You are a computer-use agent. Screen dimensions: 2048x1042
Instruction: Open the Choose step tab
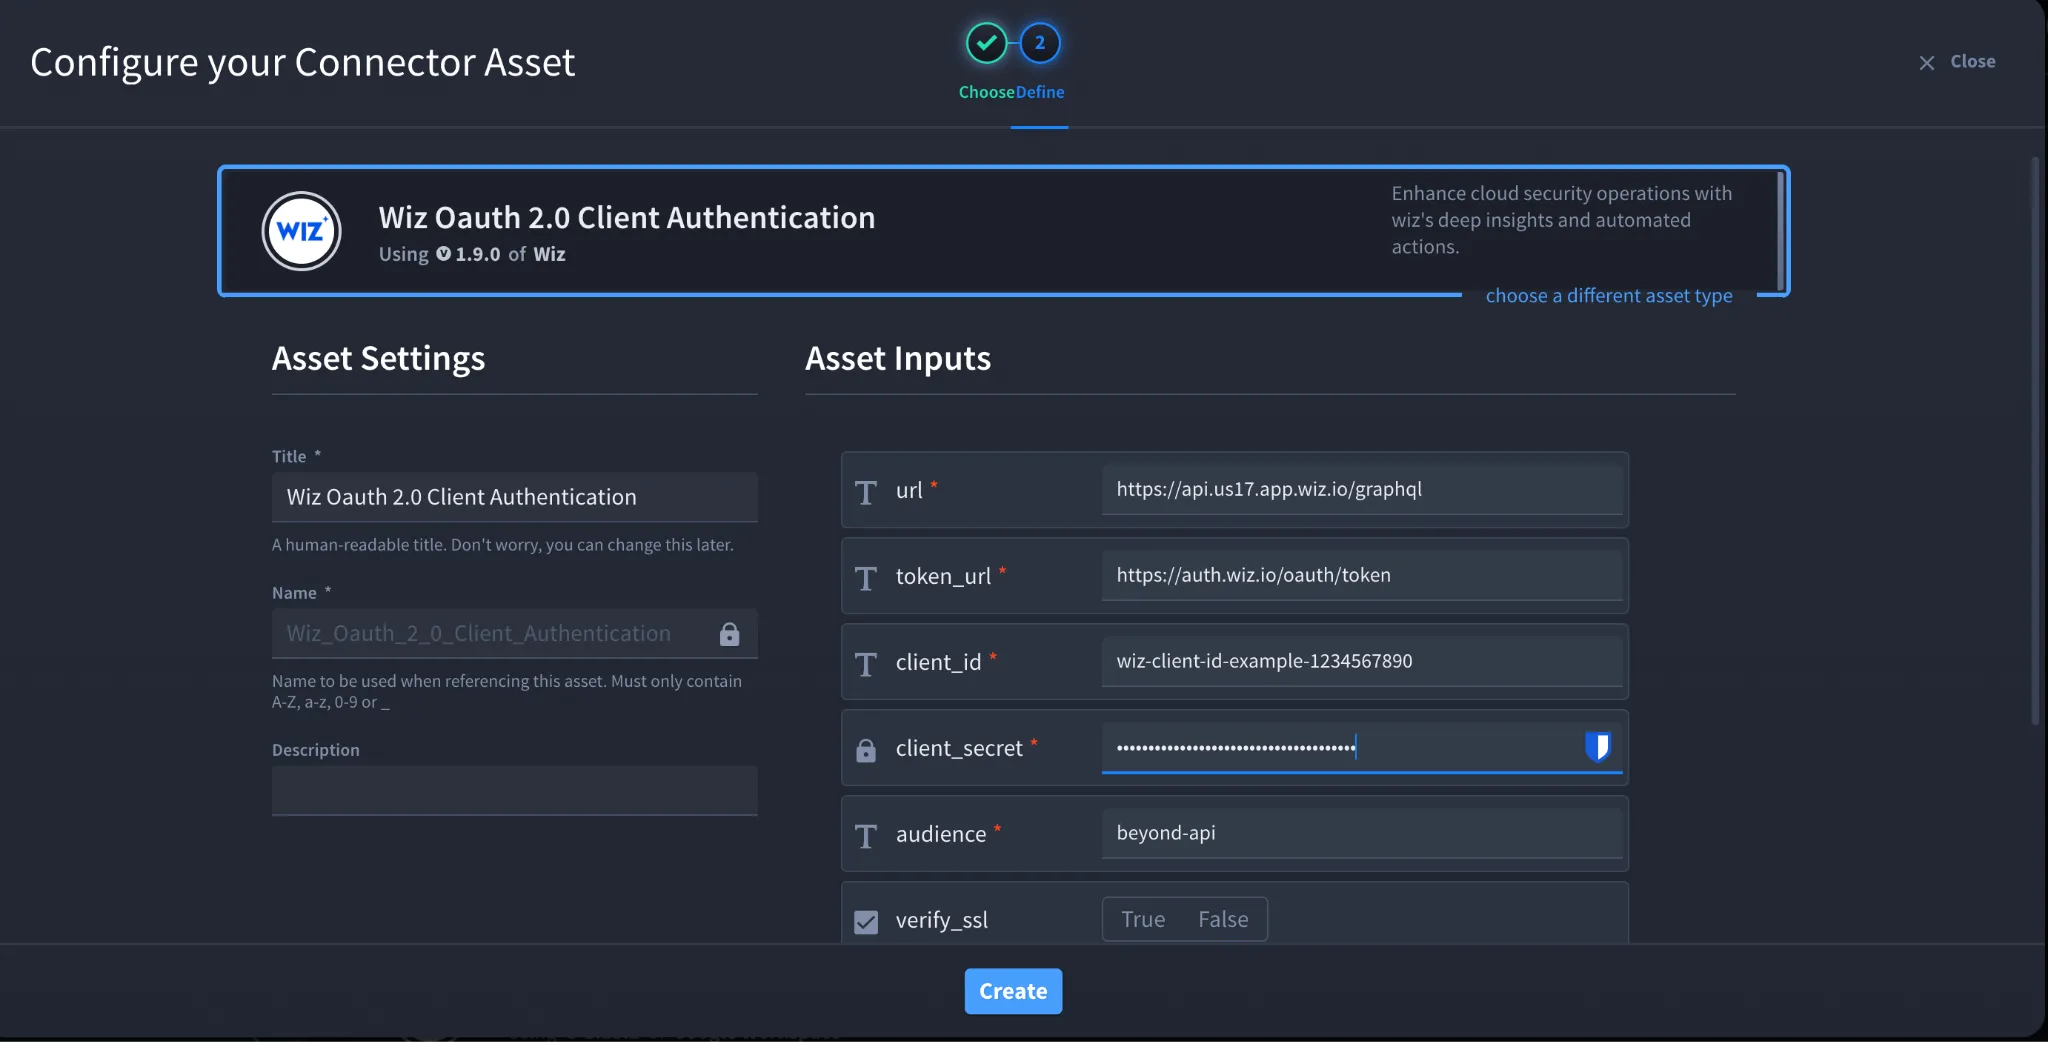point(987,92)
